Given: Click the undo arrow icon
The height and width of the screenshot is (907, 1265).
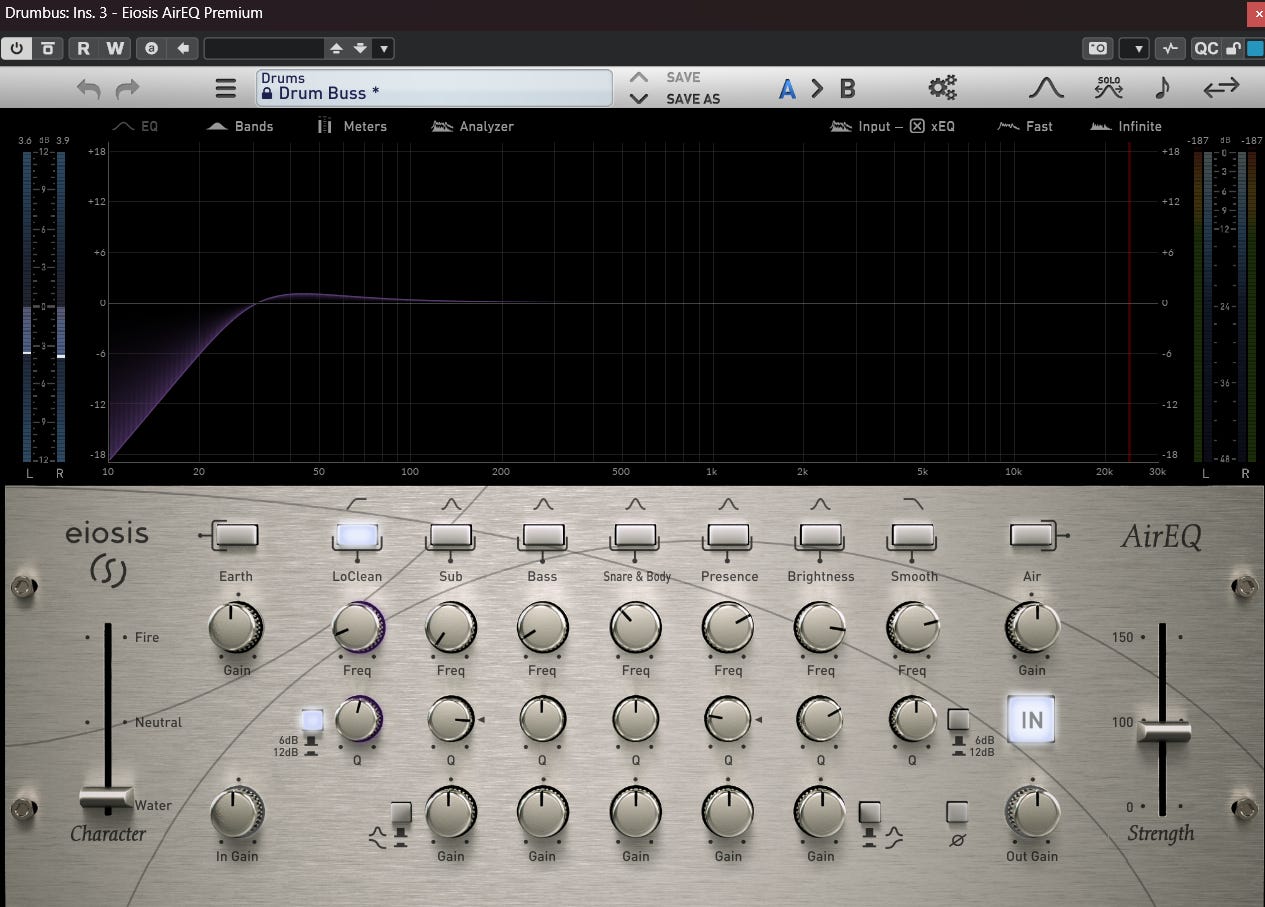Looking at the screenshot, I should click(x=89, y=89).
